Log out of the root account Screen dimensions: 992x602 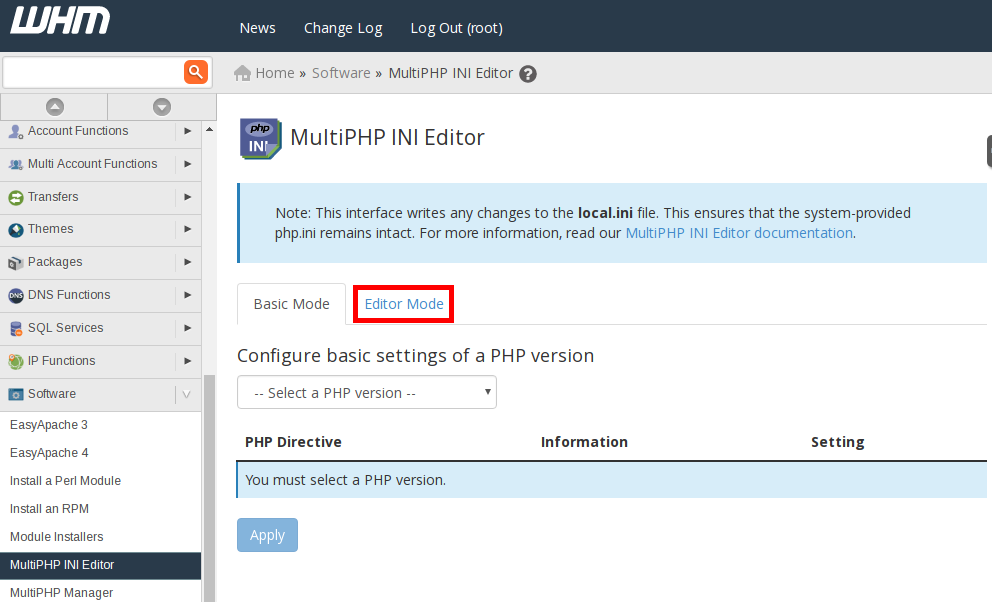click(456, 28)
